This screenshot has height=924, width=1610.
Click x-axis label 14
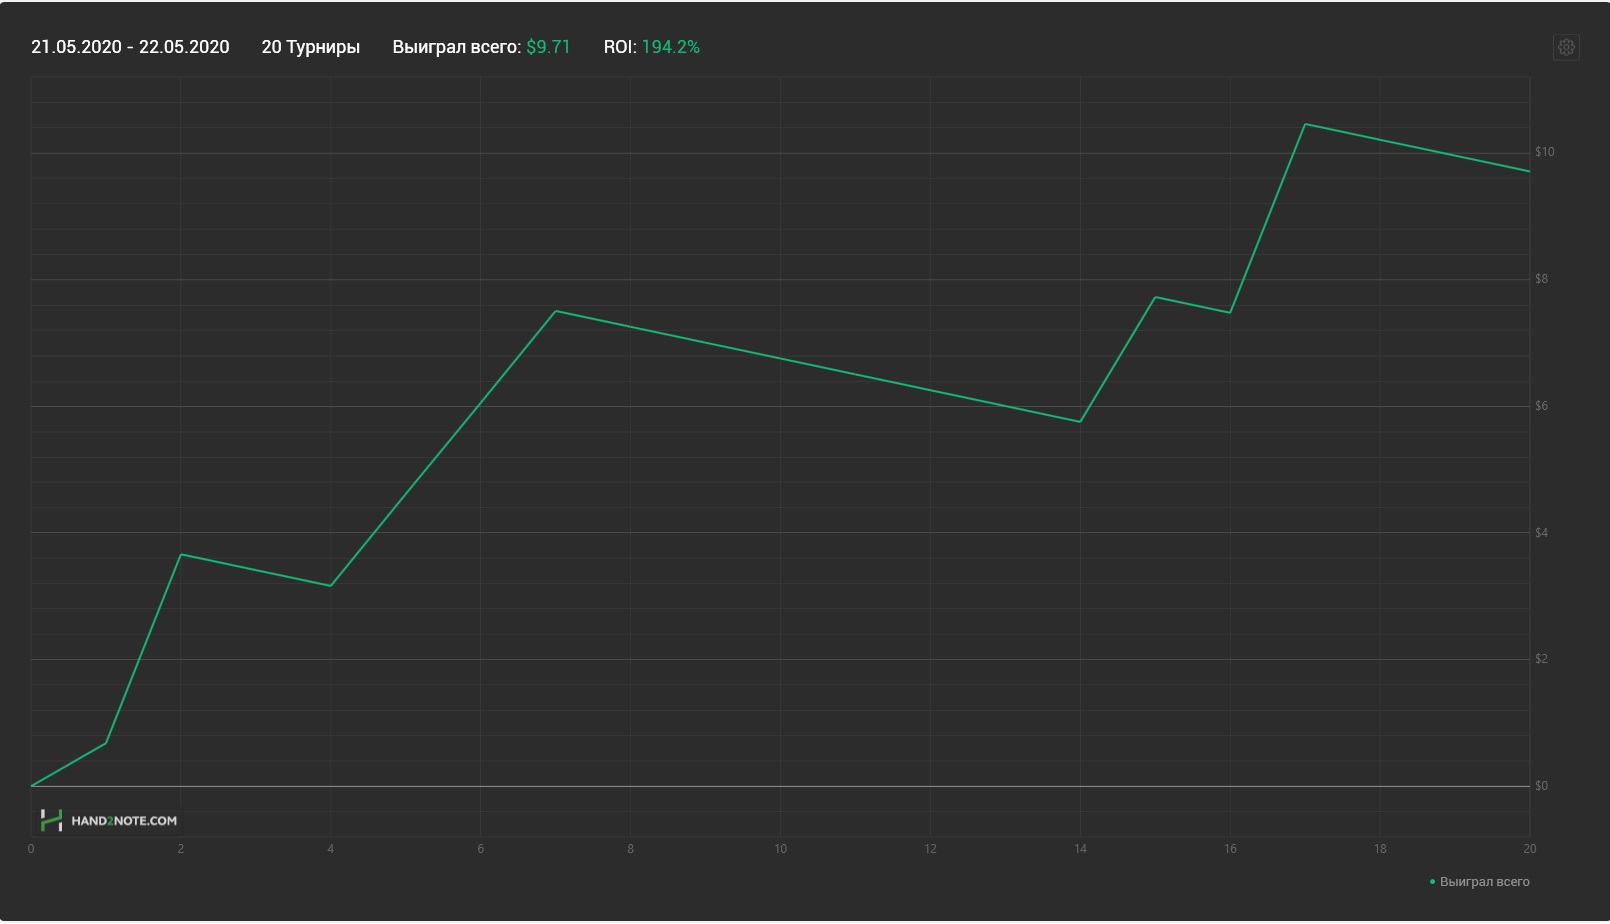coord(1080,849)
